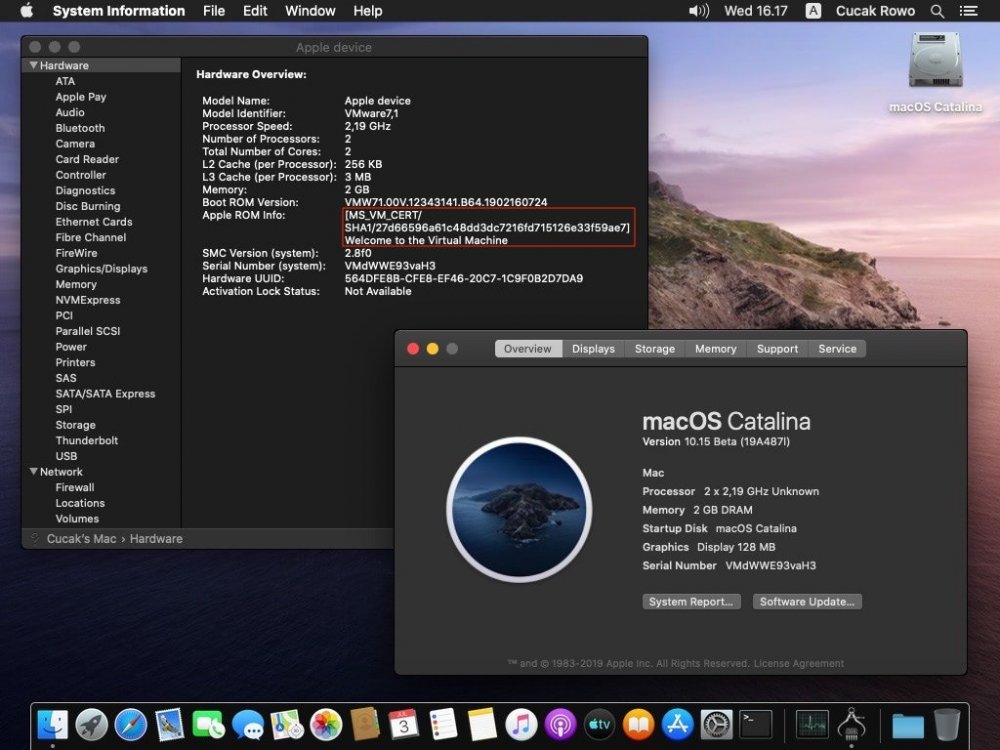Select Thunderbolt in sidebar

[87, 441]
